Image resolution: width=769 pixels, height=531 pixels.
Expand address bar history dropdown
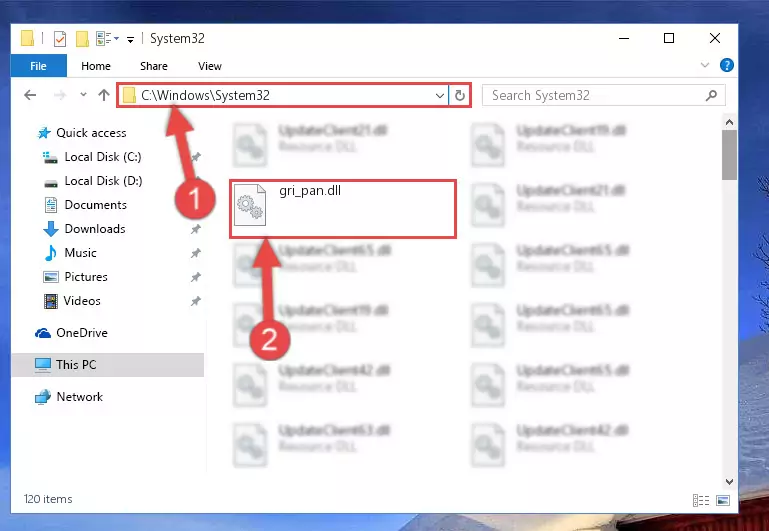point(440,95)
